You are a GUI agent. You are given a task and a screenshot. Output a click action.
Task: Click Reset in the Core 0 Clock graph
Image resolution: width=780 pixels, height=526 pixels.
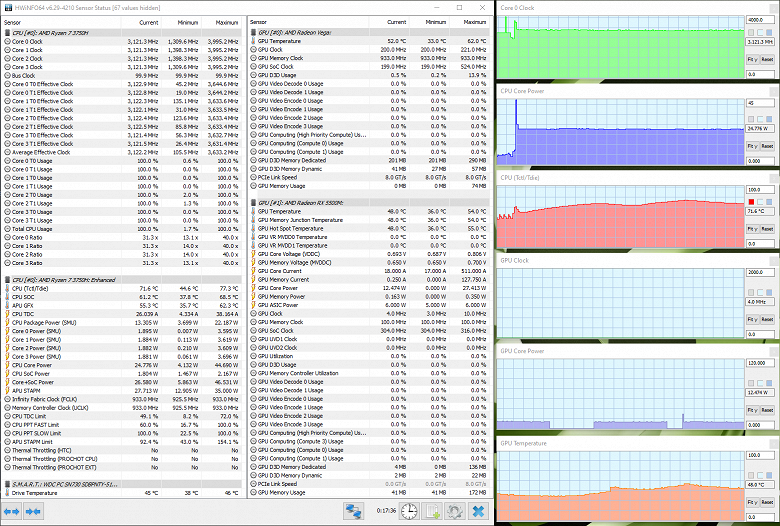767,59
